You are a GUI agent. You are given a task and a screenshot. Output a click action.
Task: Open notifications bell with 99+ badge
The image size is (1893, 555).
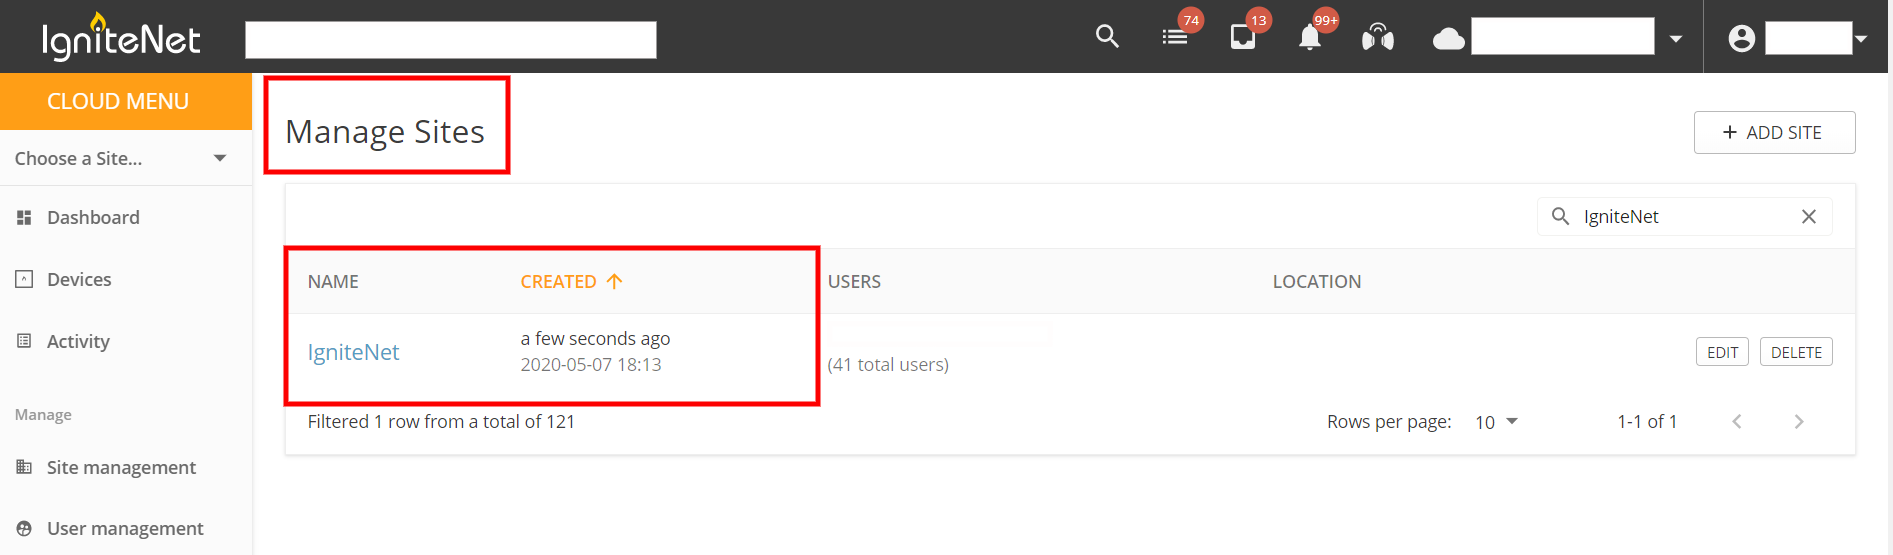tap(1310, 38)
